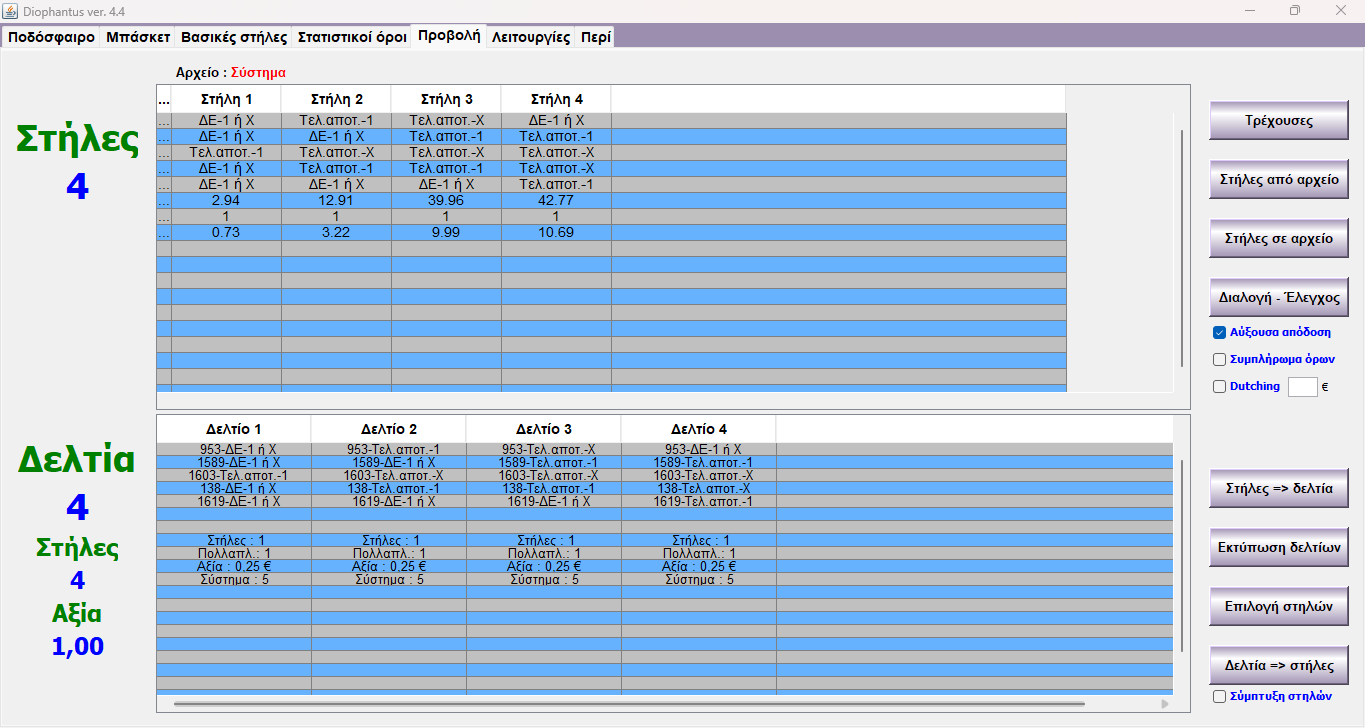Select cell with value 10.69
Screen dimensions: 1365x728
click(556, 233)
